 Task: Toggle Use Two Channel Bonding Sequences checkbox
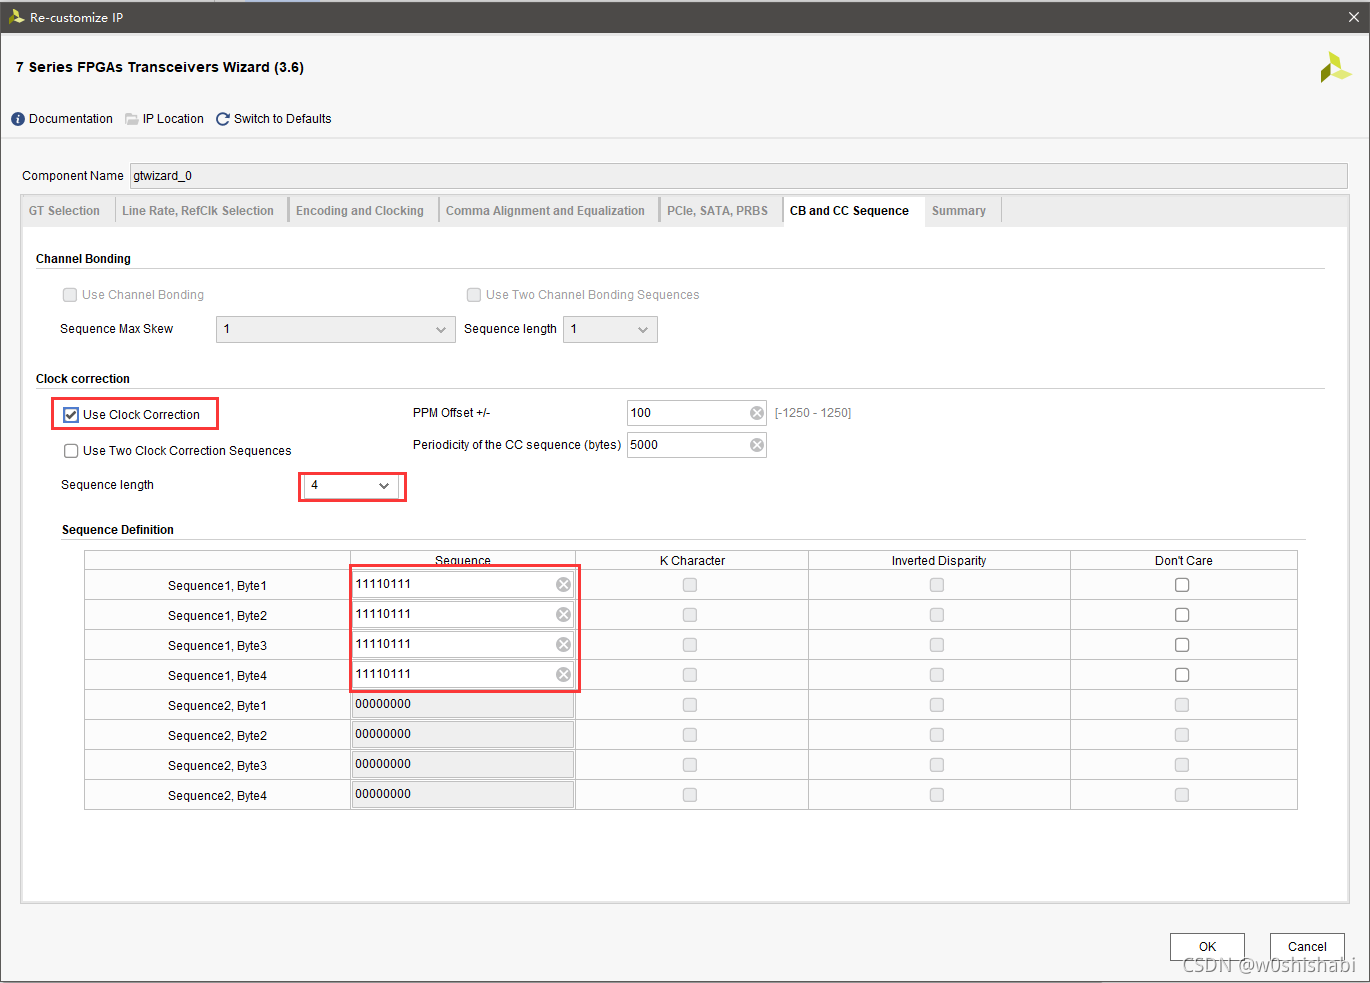(474, 295)
